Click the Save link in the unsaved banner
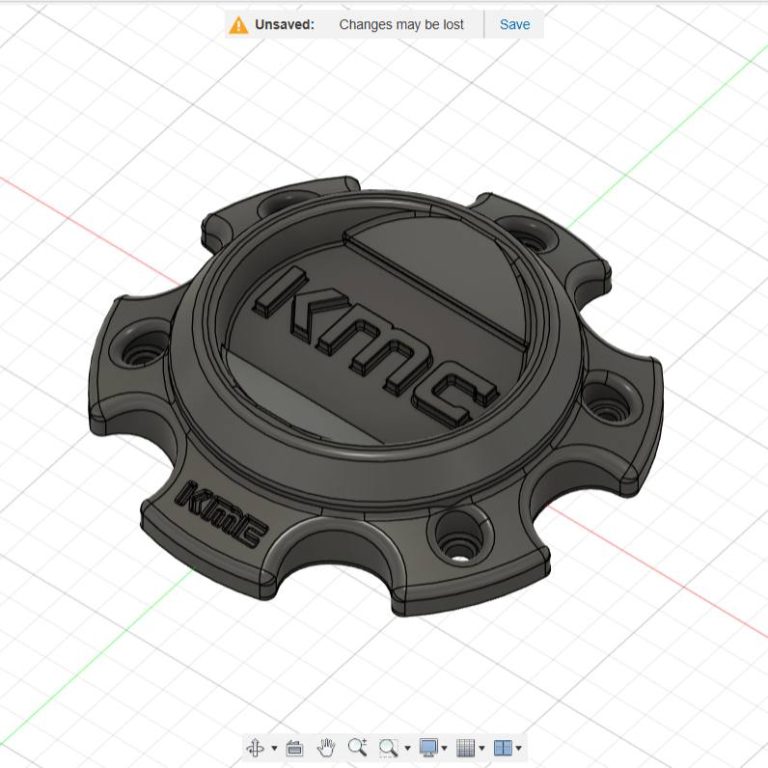The height and width of the screenshot is (768, 768). point(514,24)
